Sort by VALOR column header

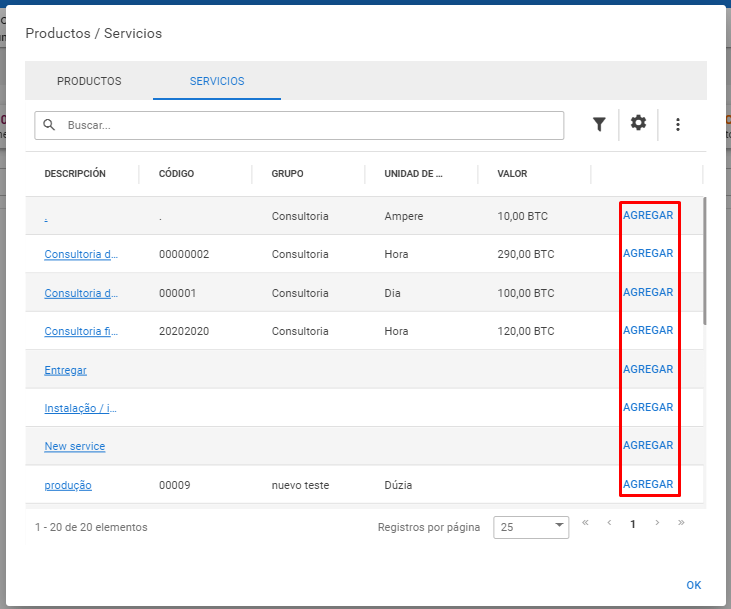click(512, 173)
